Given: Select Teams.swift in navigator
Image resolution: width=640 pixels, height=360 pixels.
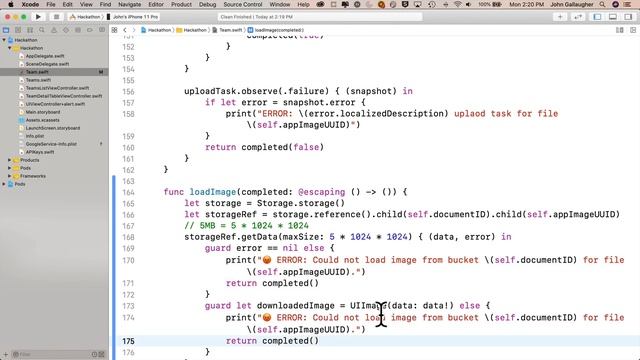Looking at the screenshot, I should (x=38, y=80).
